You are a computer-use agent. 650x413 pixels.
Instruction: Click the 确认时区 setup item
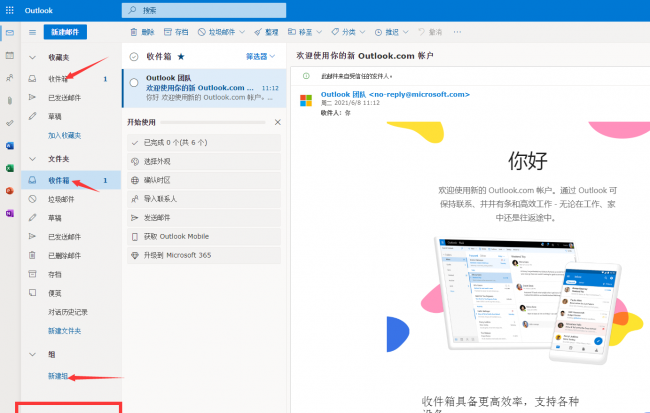204,180
